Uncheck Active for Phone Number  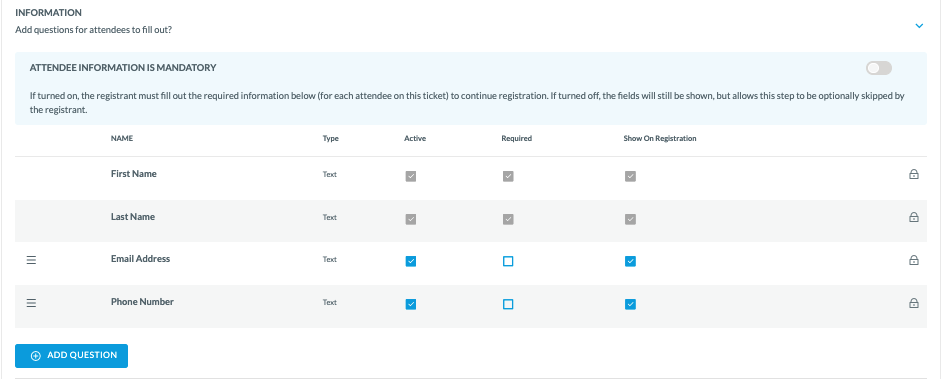point(411,304)
